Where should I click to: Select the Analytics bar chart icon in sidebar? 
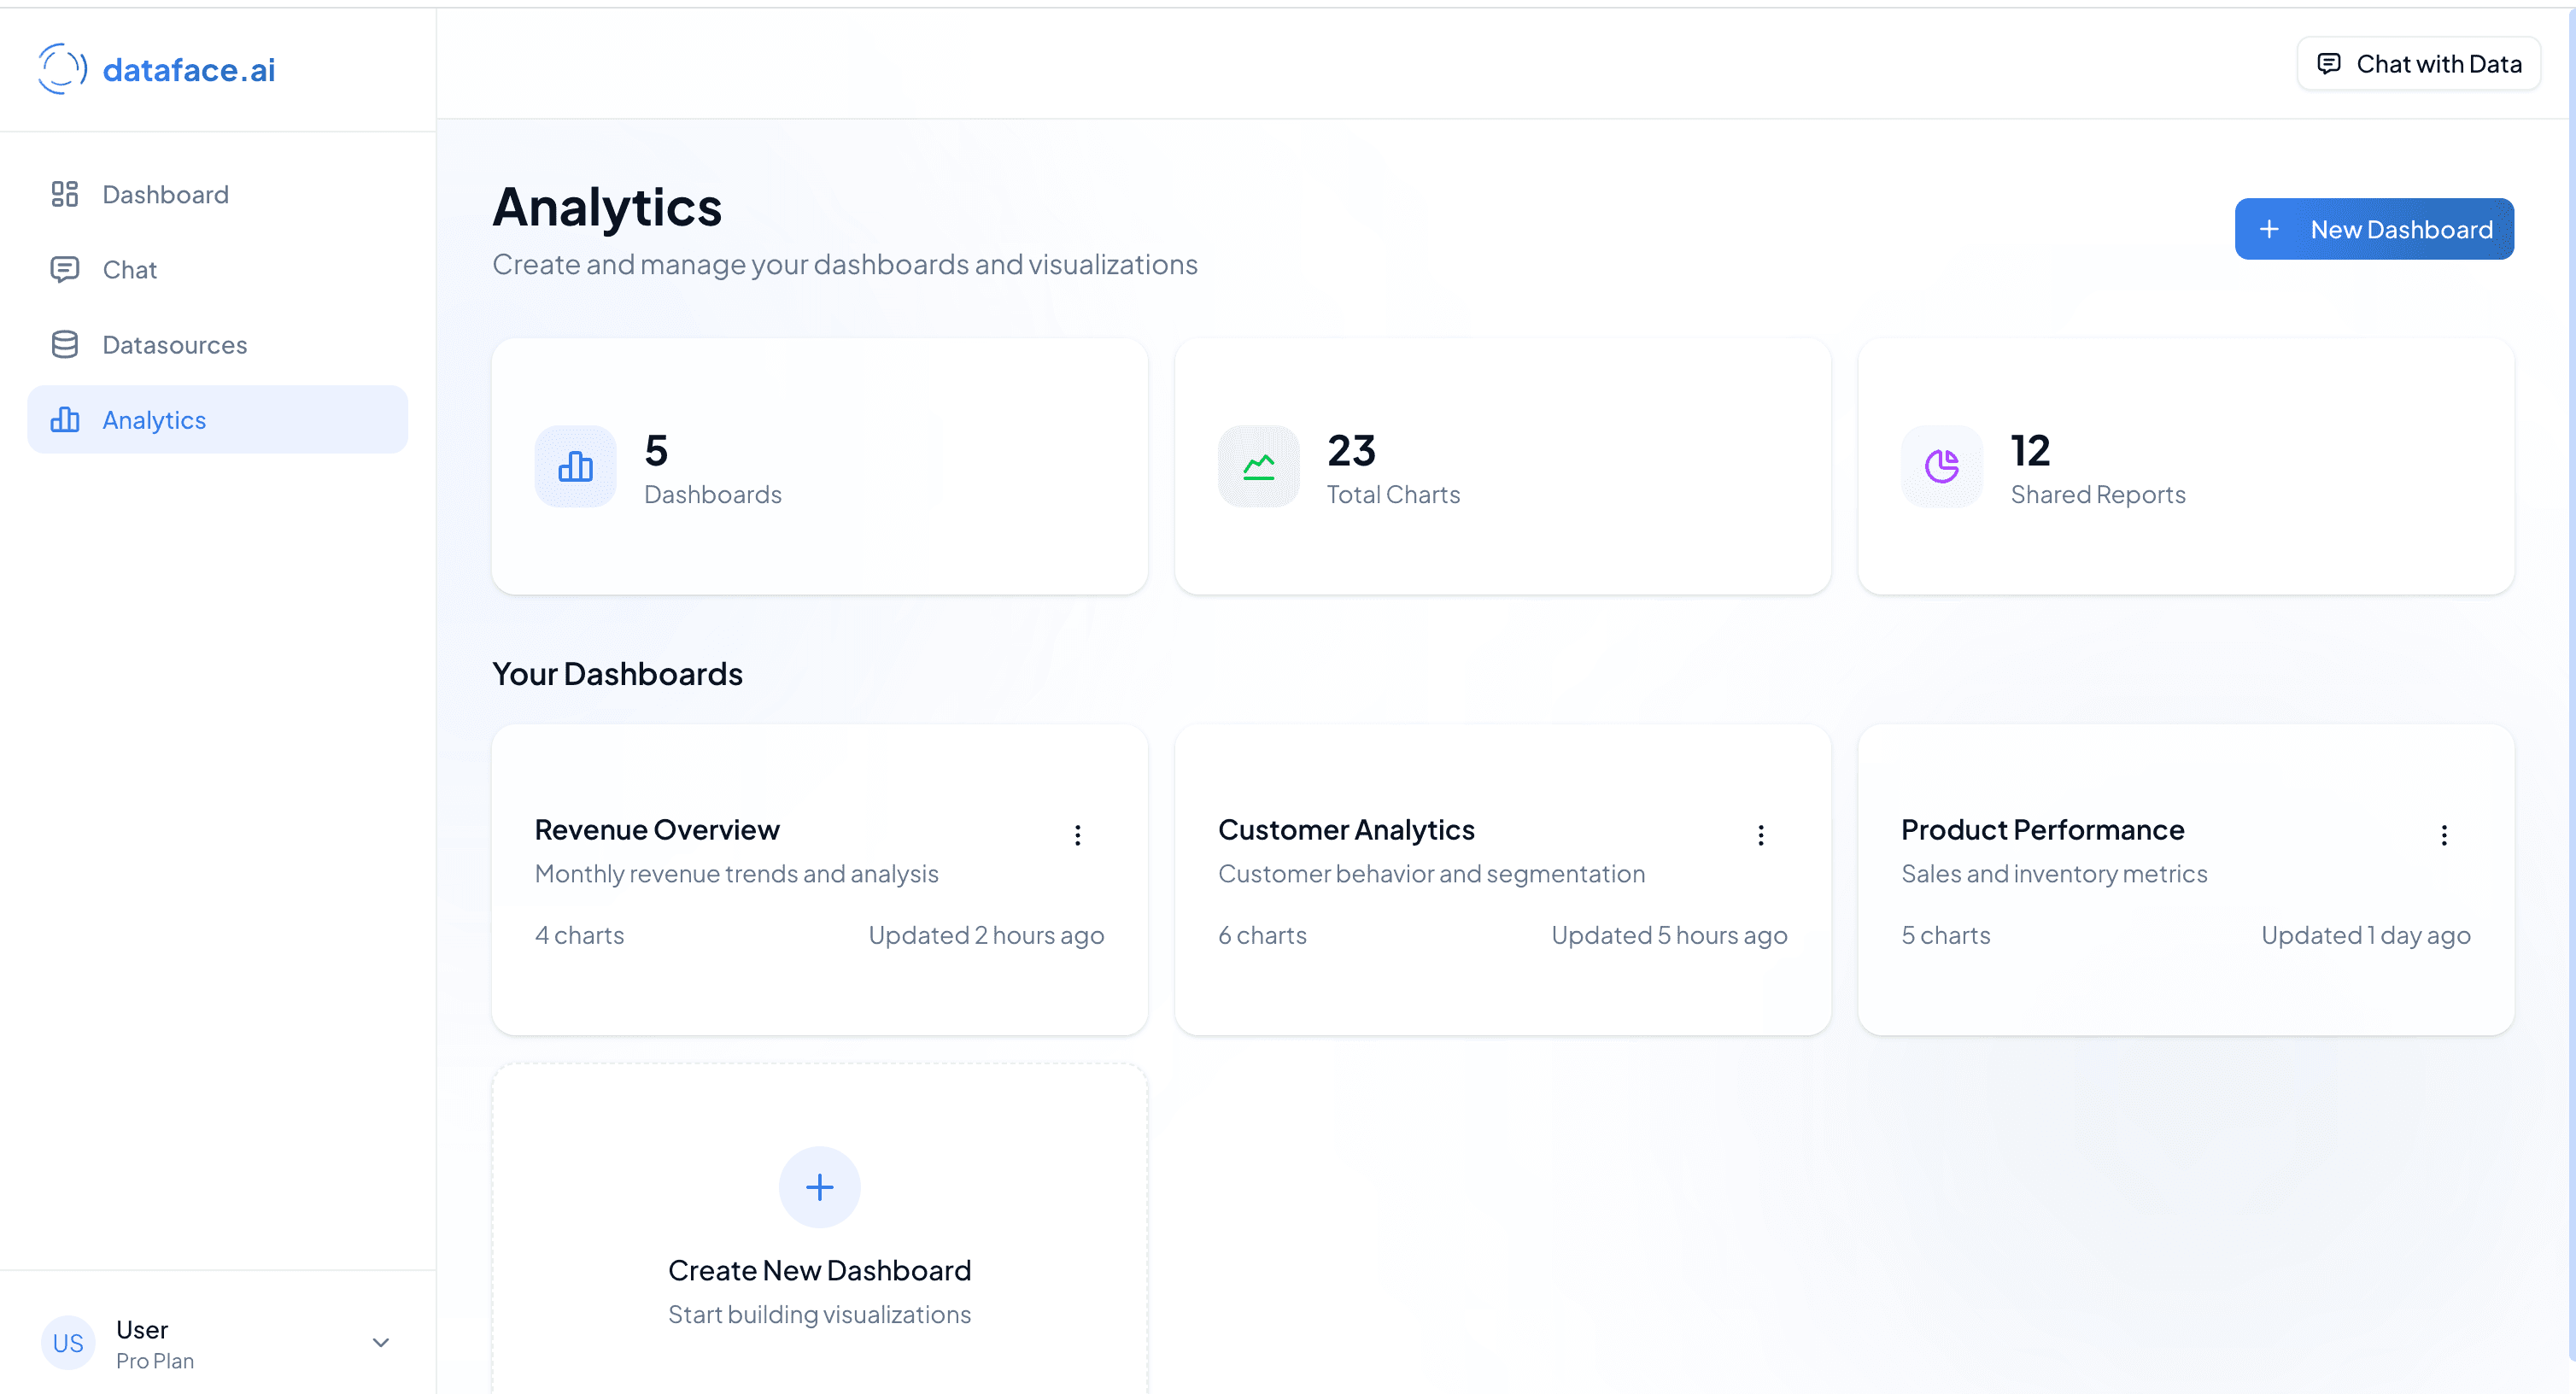(64, 419)
